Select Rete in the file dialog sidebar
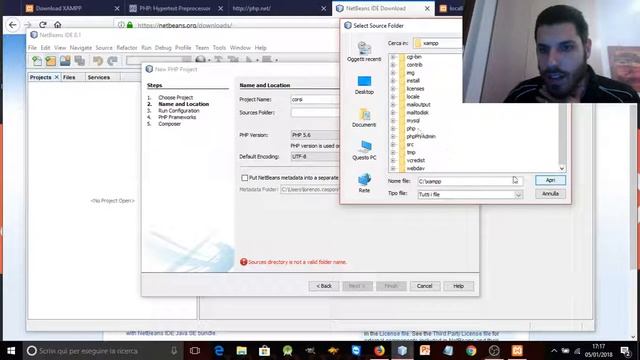The width and height of the screenshot is (640, 360). pos(364,183)
